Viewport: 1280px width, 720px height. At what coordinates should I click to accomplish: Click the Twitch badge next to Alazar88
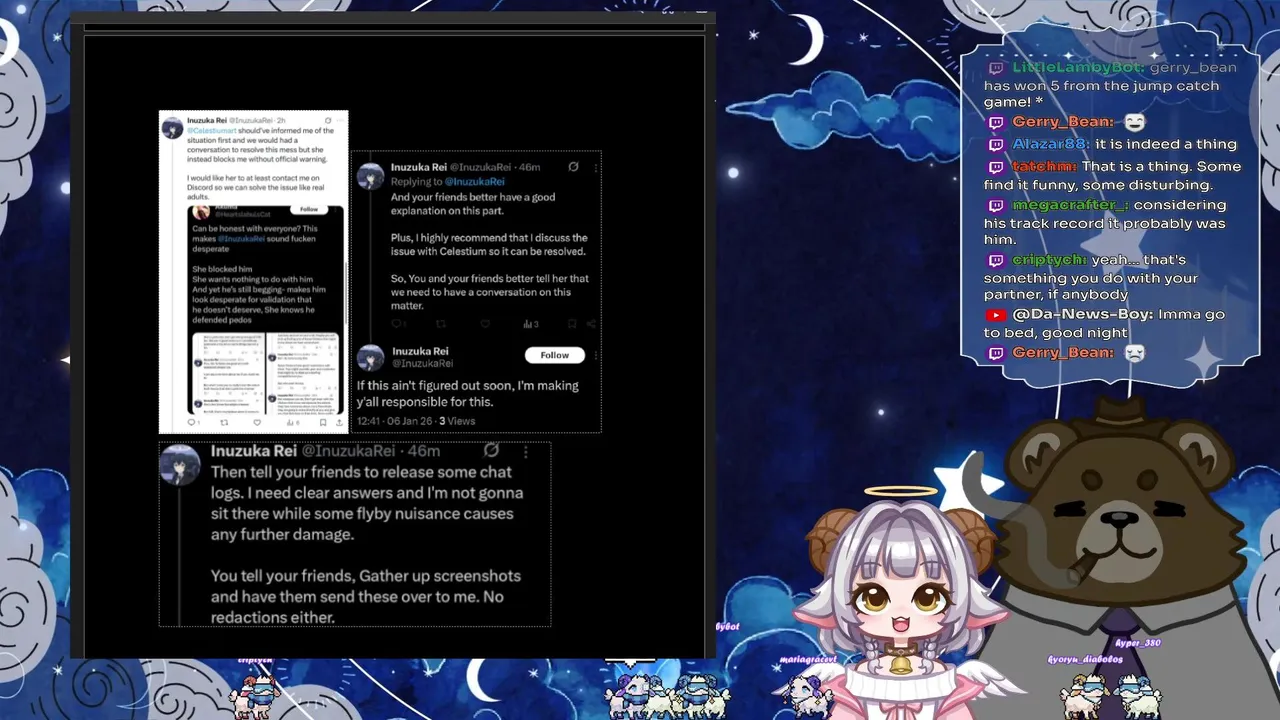[996, 144]
